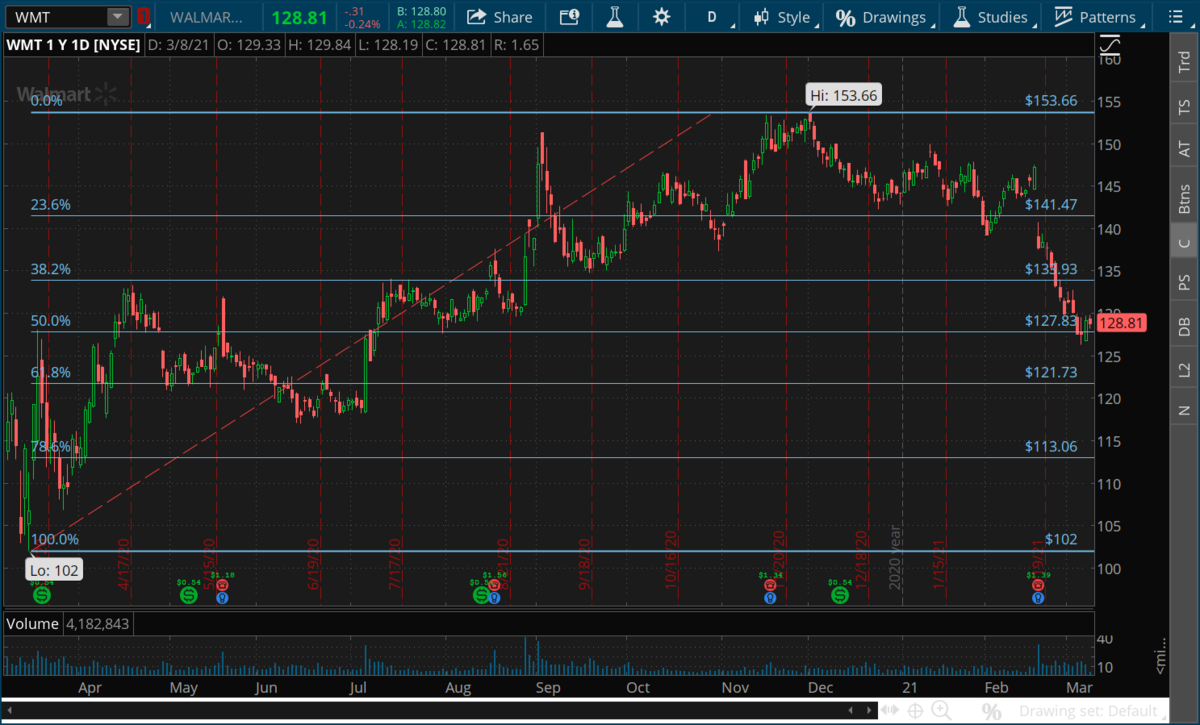Viewport: 1200px width, 725px height.
Task: Click the scroll-right arrow on the time axis scrollbar
Action: pos(867,711)
